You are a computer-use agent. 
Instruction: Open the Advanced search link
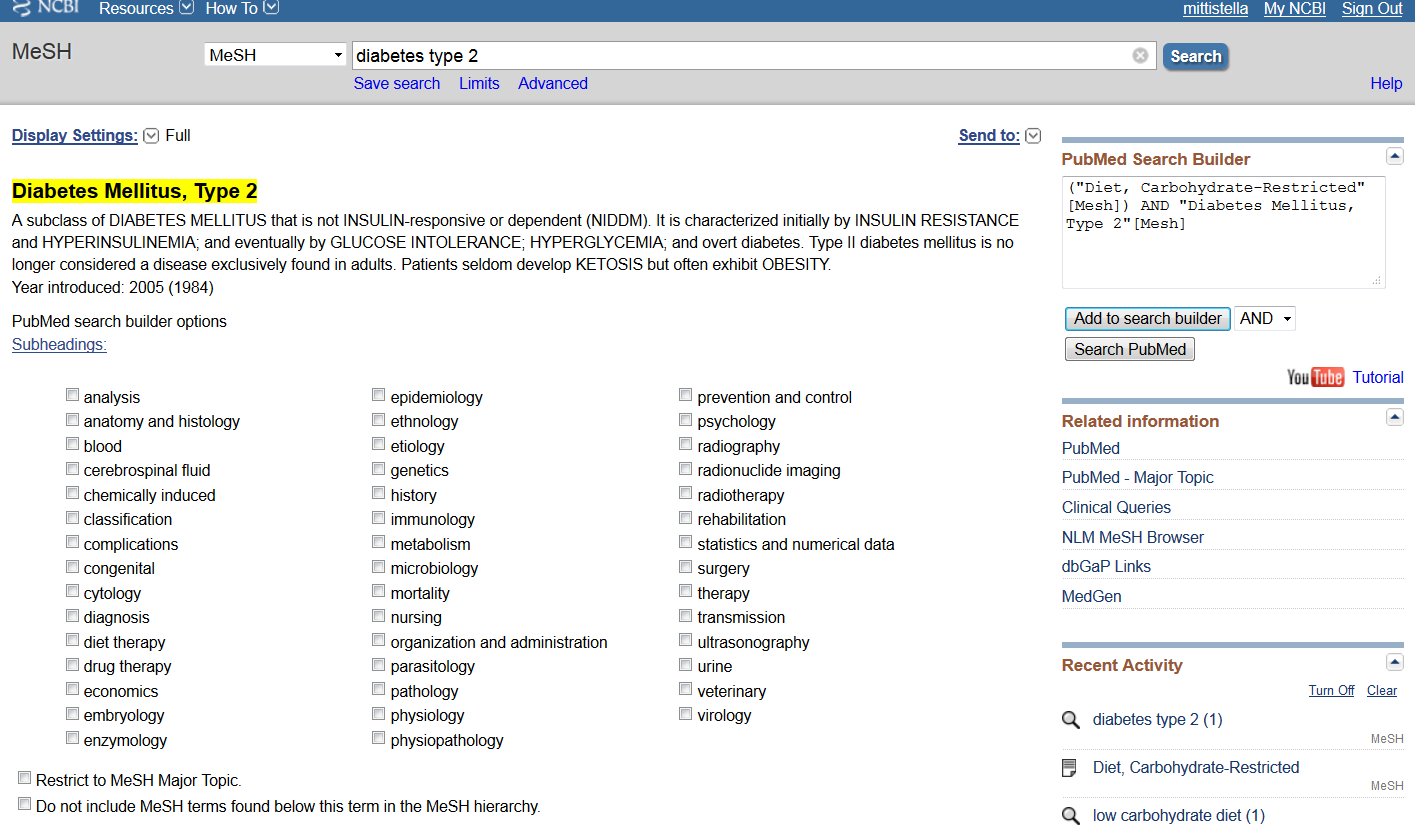[553, 84]
